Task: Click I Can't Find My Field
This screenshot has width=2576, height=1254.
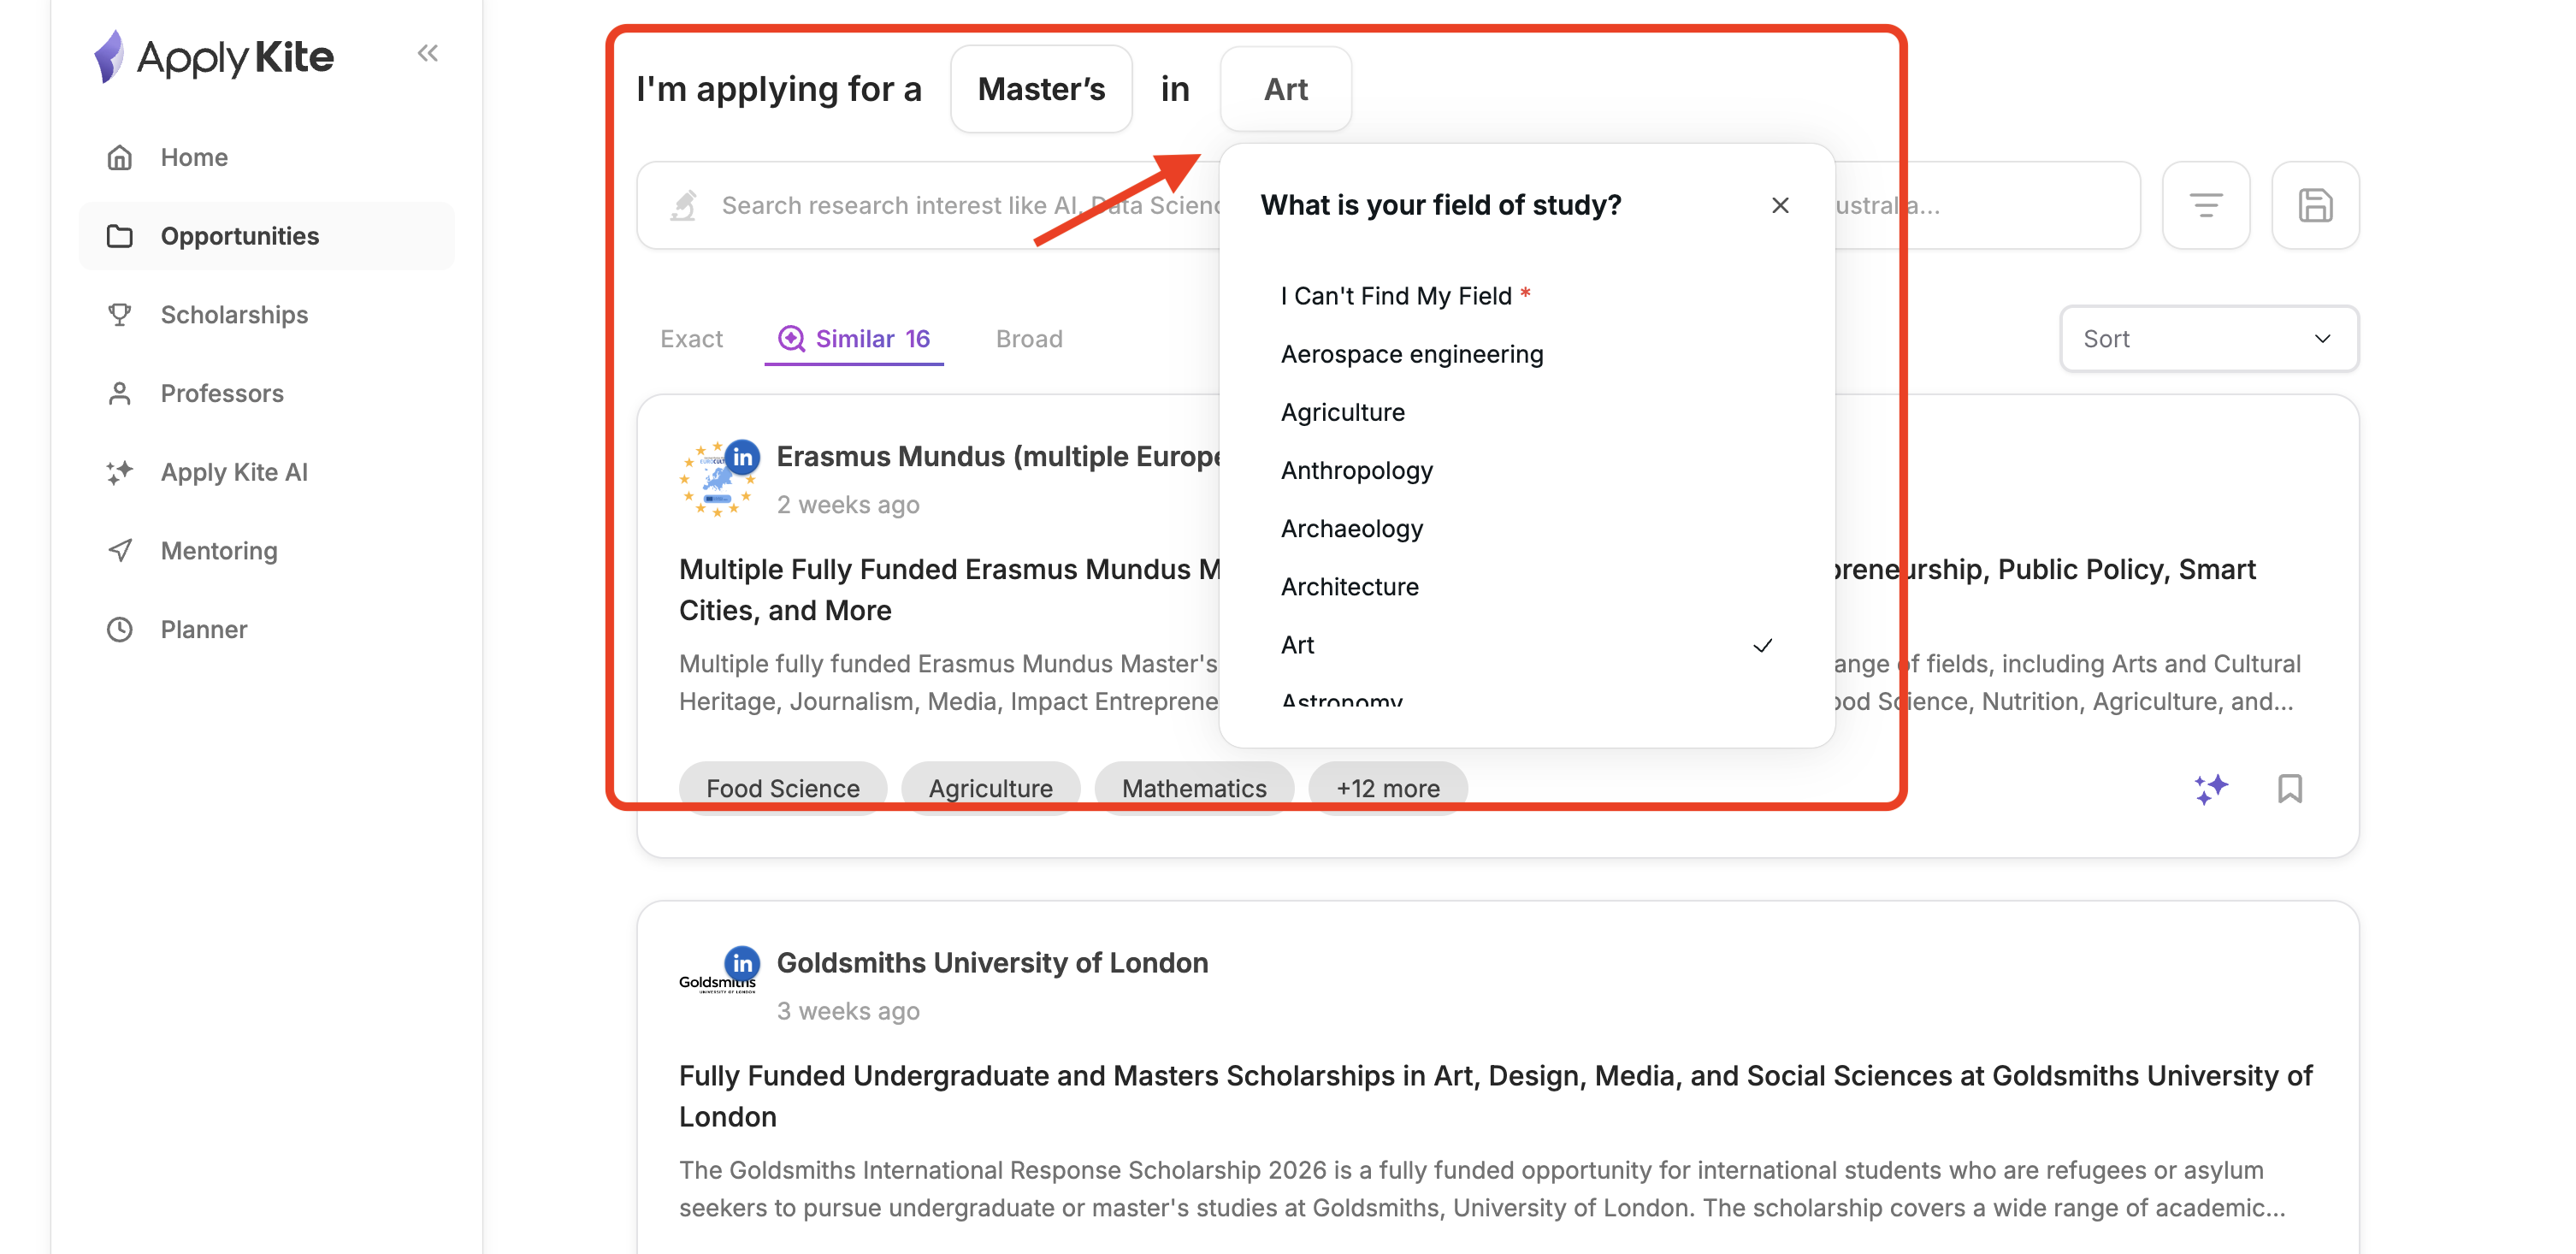Action: 1395,296
